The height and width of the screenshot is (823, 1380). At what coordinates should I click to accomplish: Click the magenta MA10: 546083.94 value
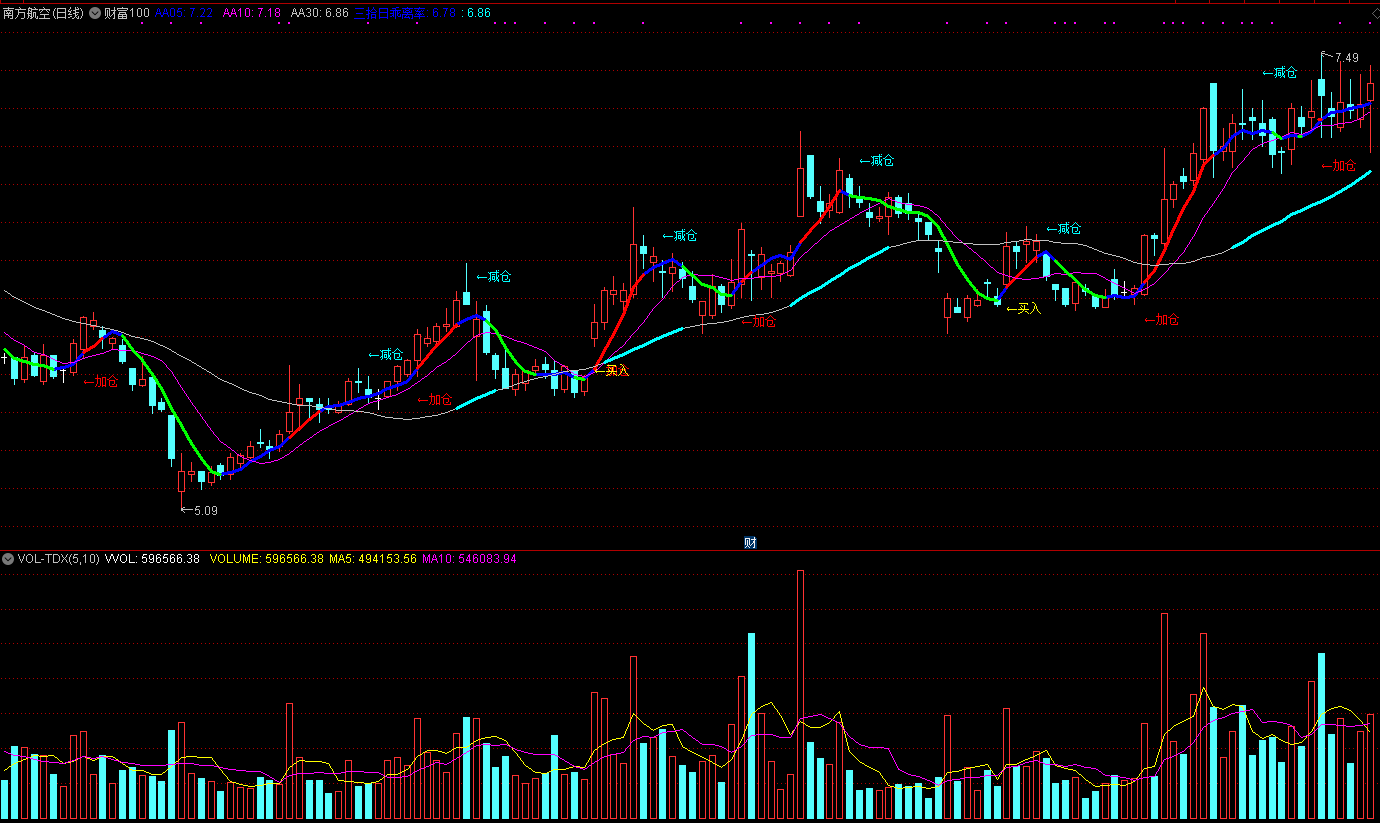469,559
